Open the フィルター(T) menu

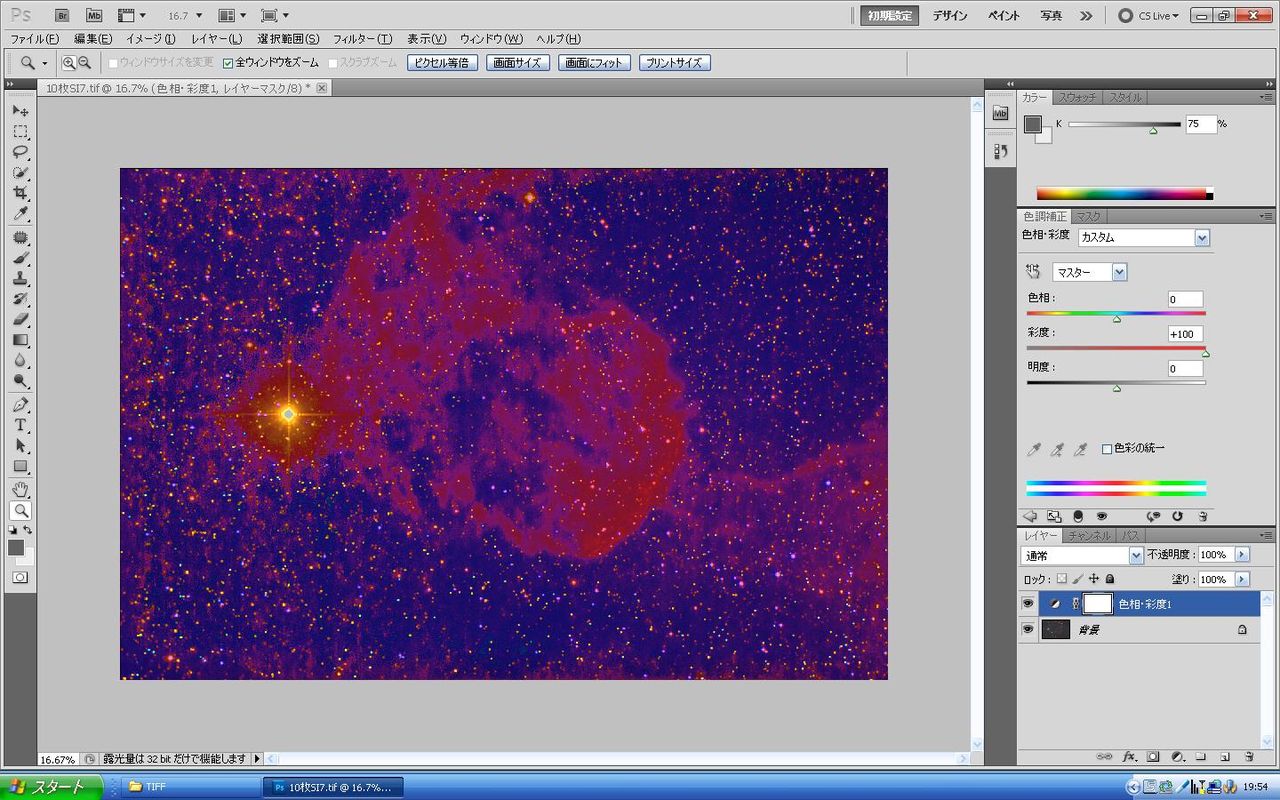(x=362, y=39)
